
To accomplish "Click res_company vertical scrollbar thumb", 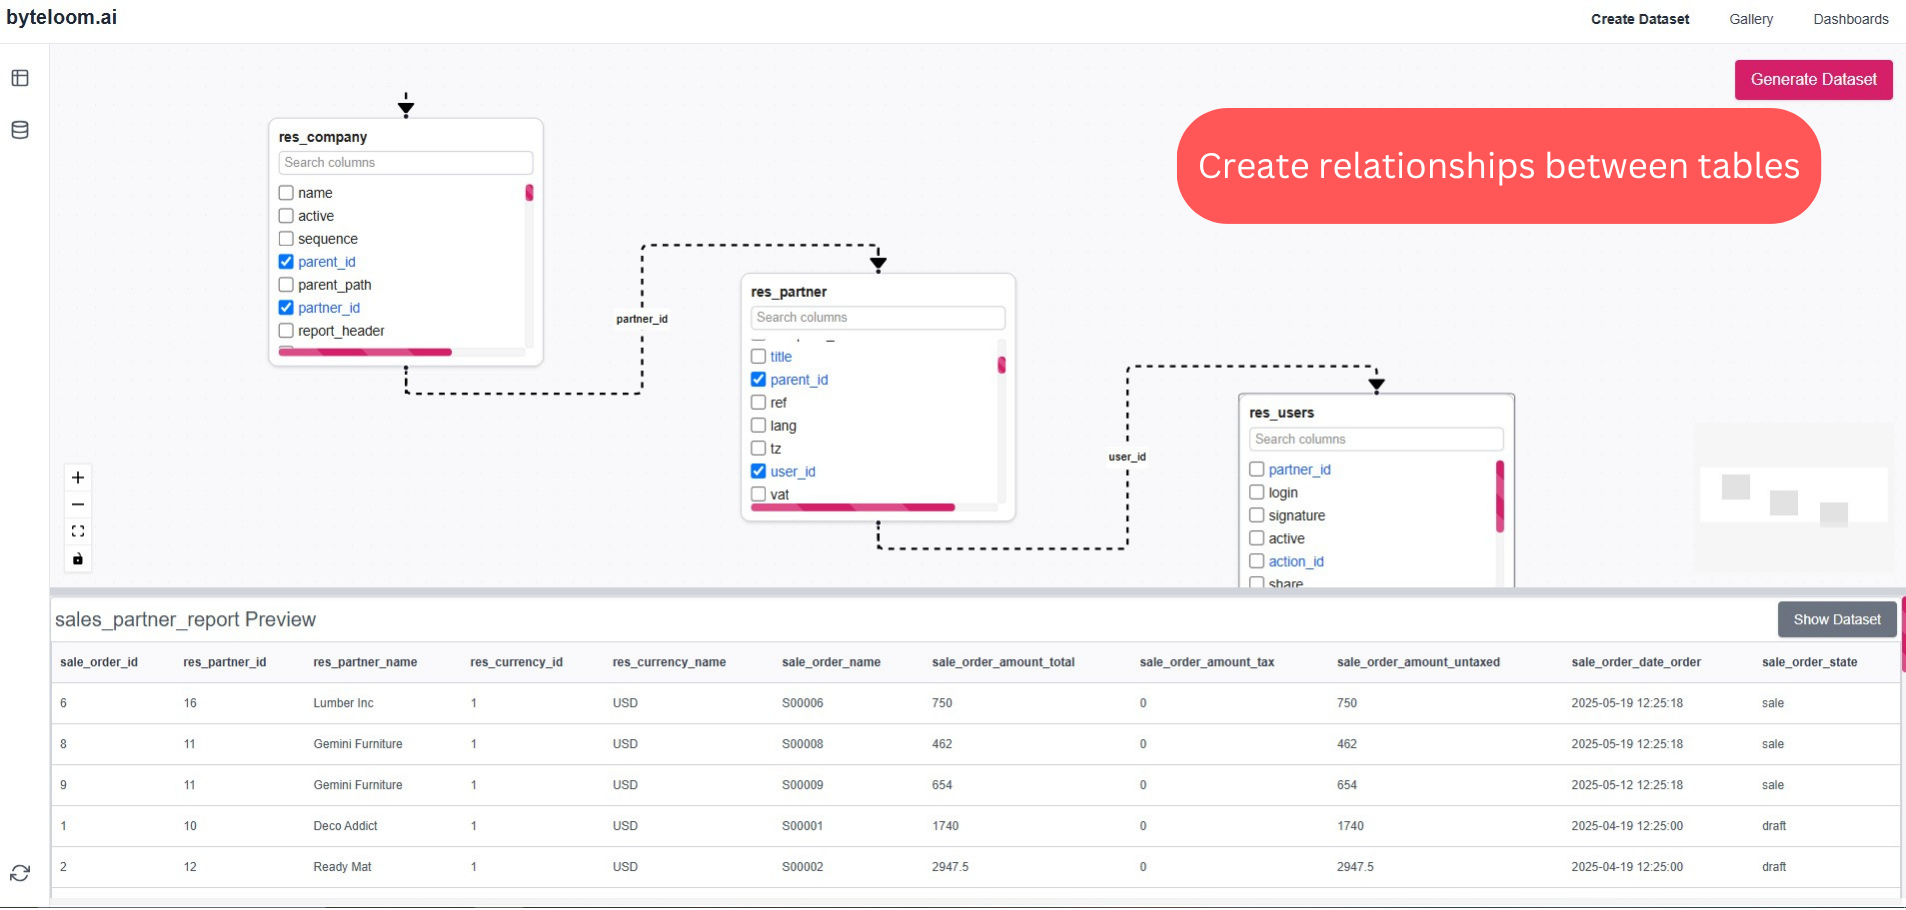I will point(529,193).
